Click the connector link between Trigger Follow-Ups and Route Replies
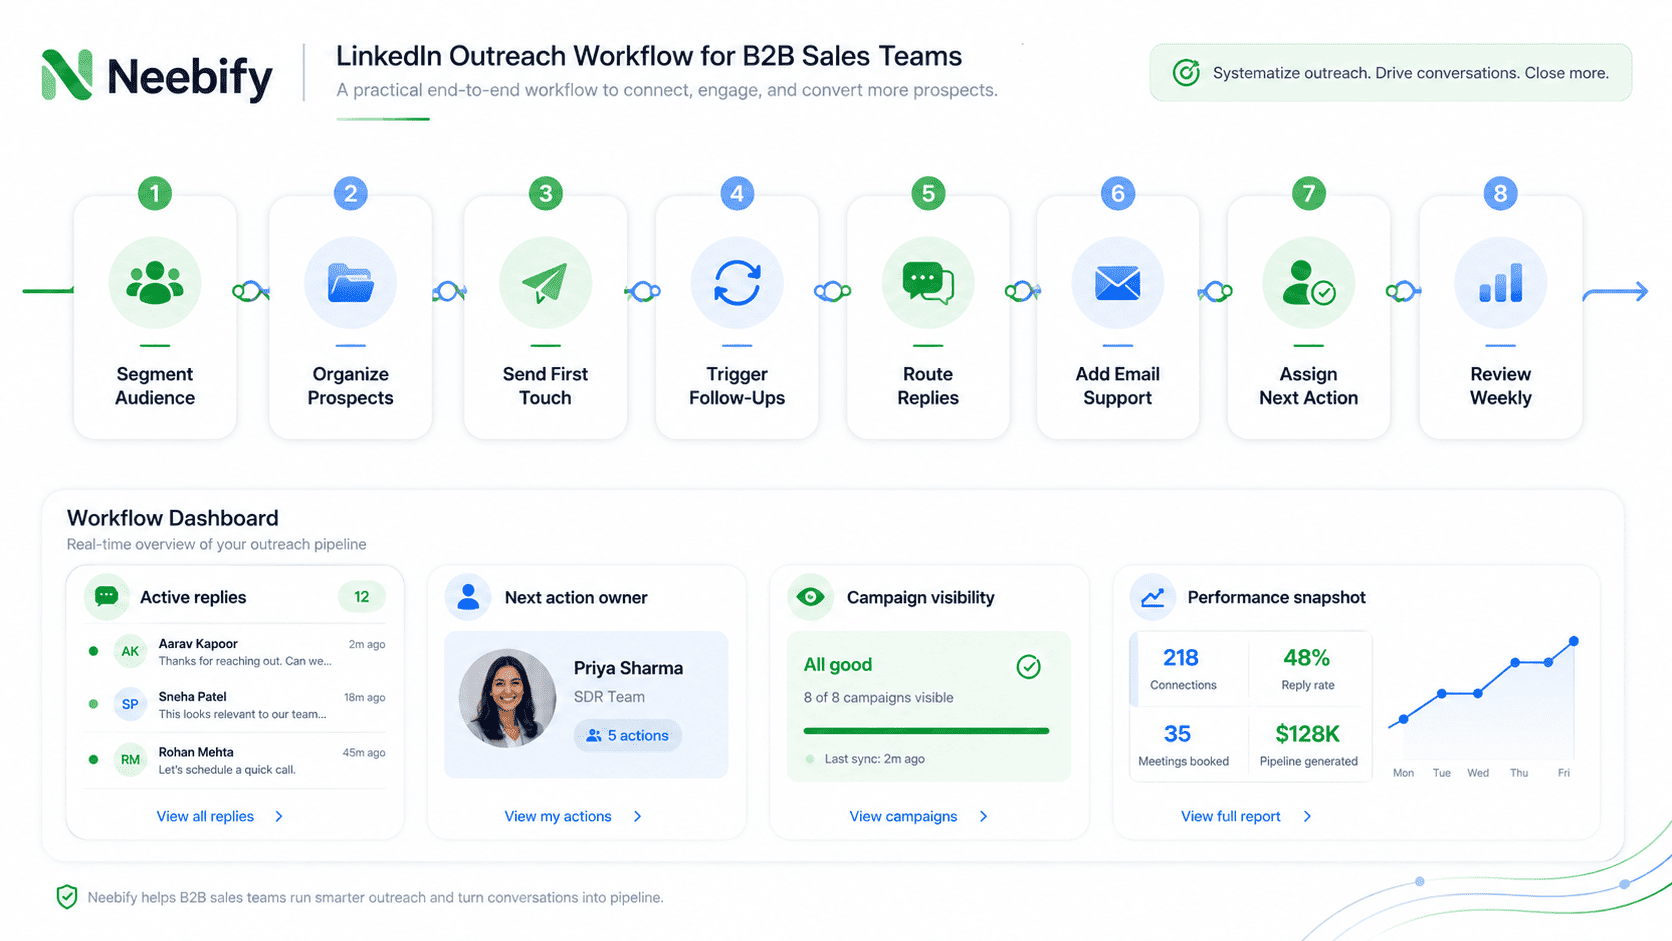This screenshot has height=941, width=1672. [x=832, y=291]
